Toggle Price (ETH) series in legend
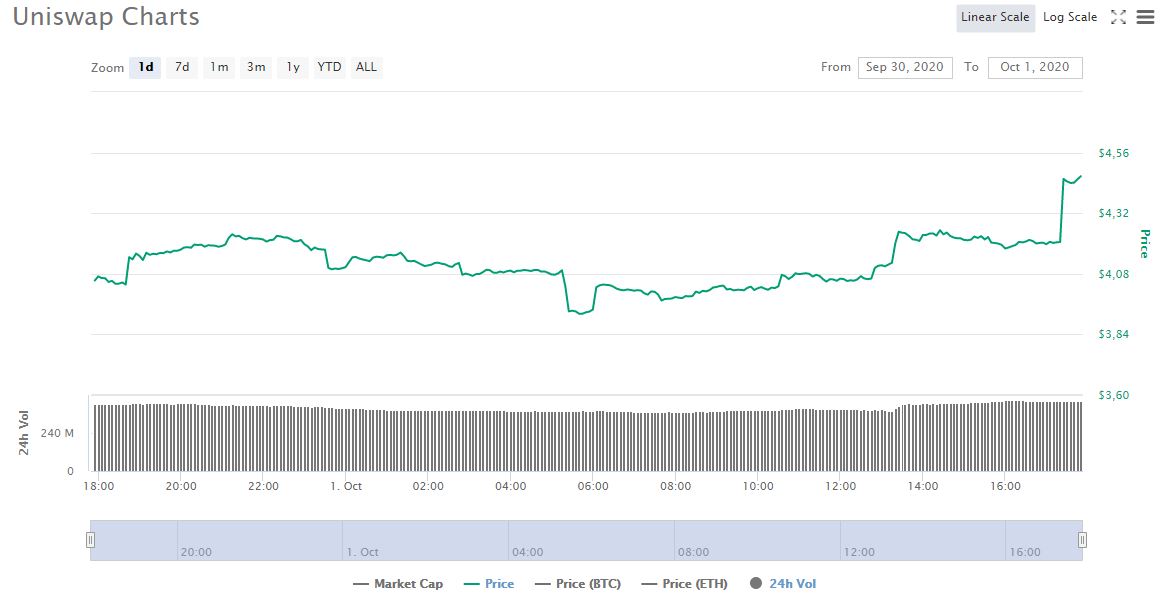This screenshot has height=596, width=1160. [x=684, y=584]
